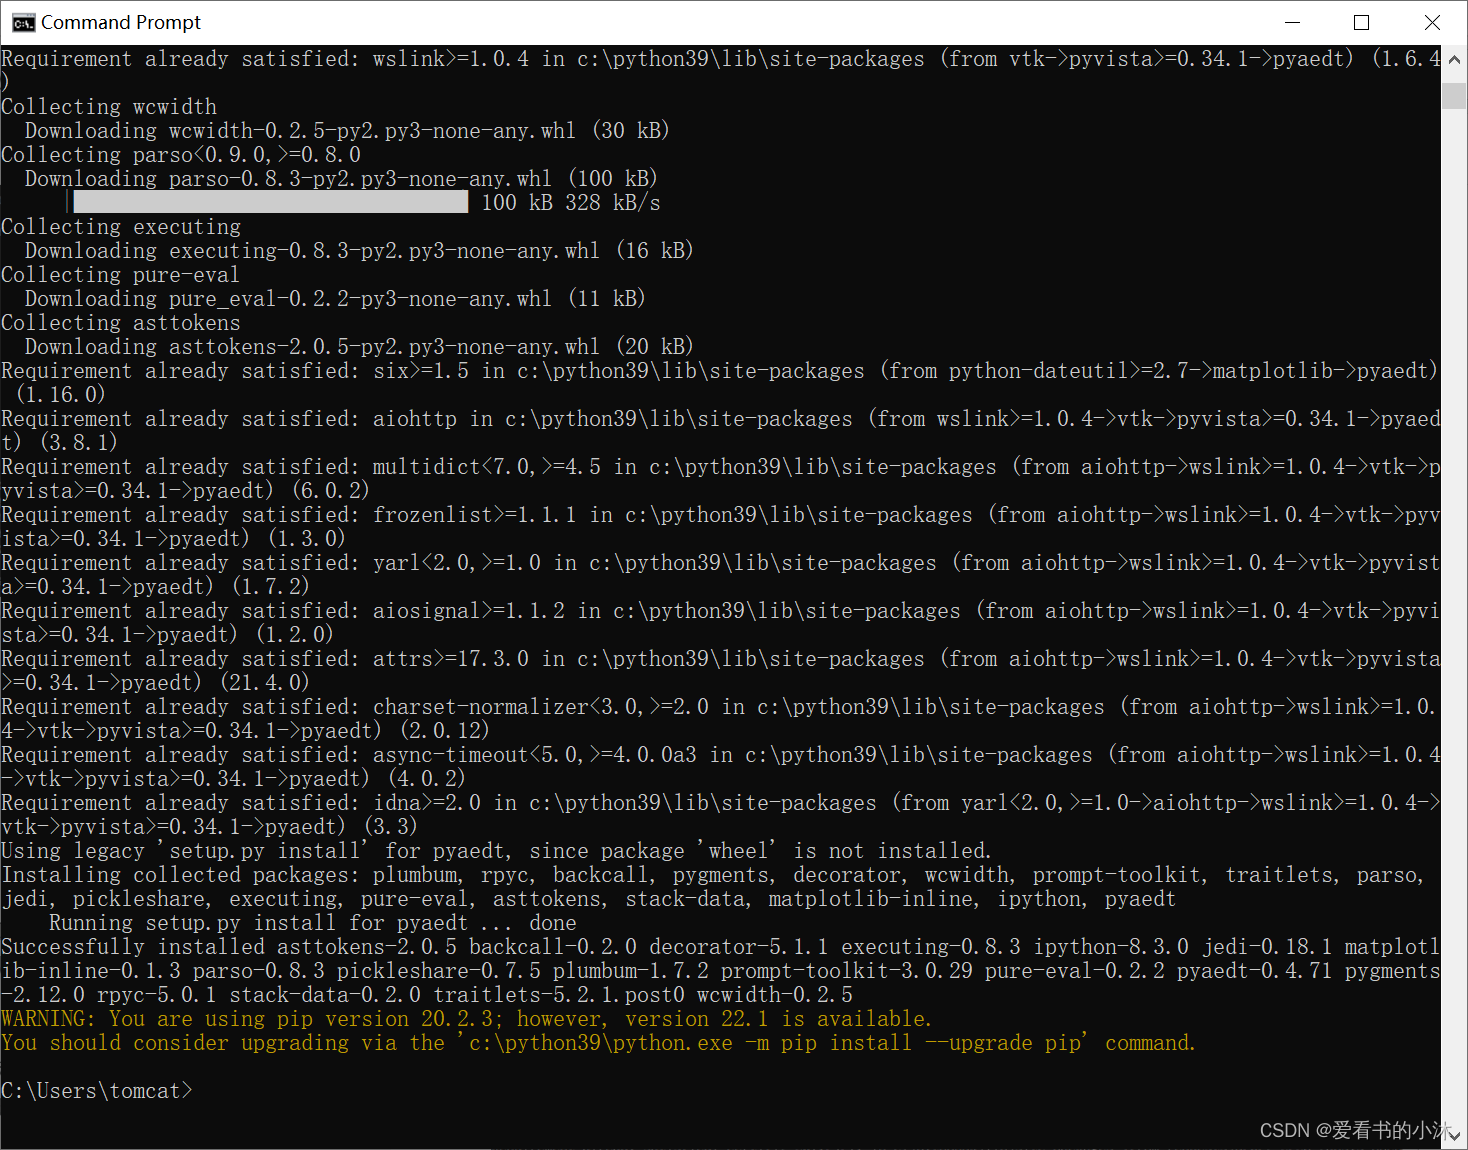This screenshot has width=1468, height=1150.
Task: Click the Command Prompt system menu icon
Action: 22,22
